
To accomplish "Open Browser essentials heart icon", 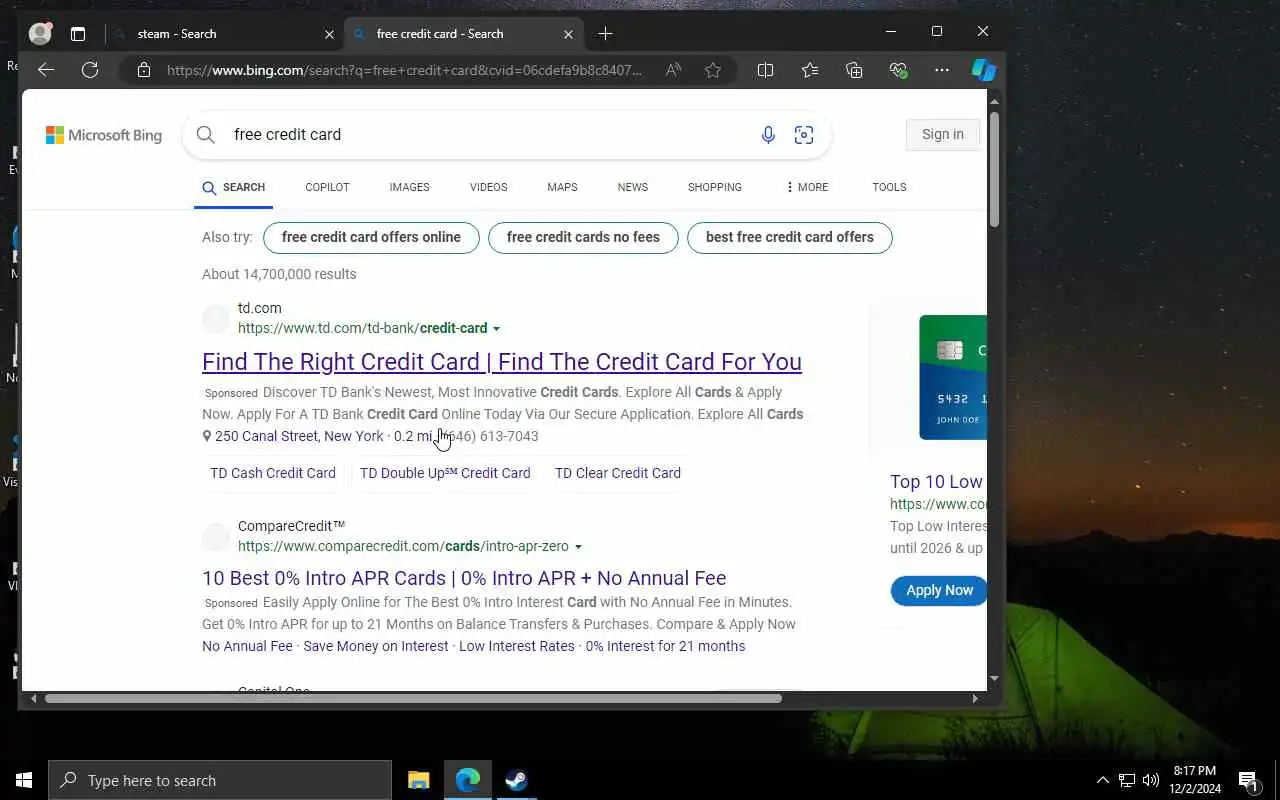I will 898,70.
